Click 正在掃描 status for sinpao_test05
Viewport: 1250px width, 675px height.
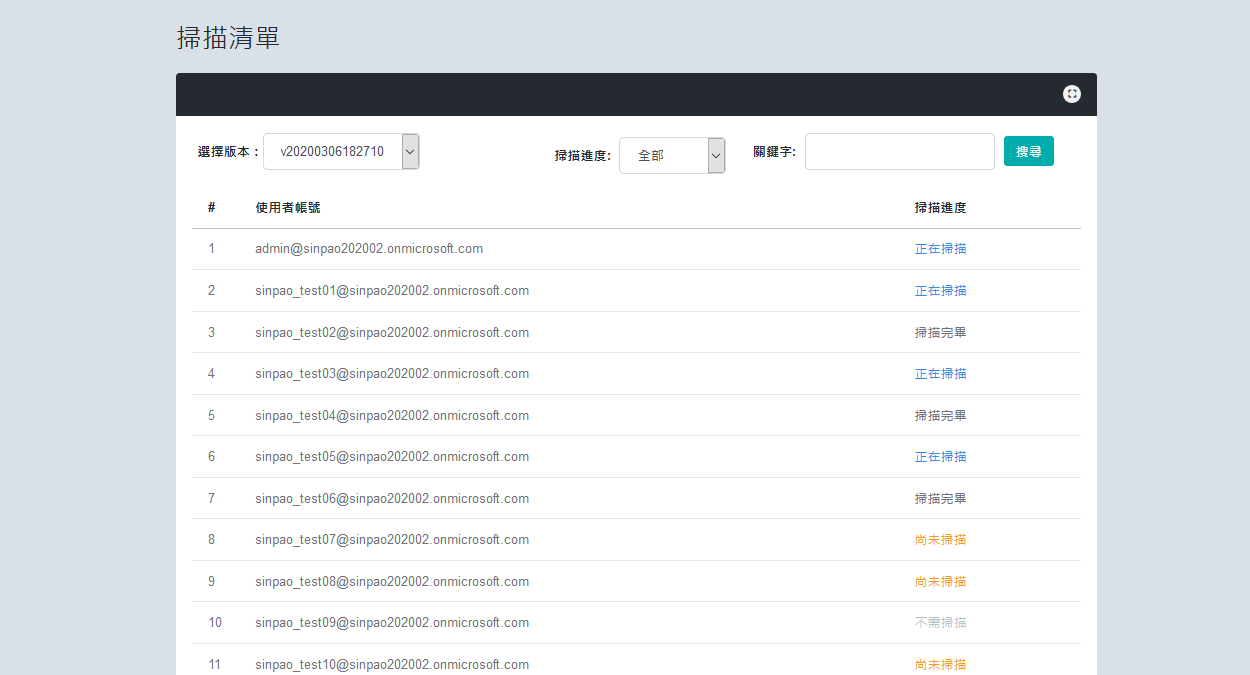pyautogui.click(x=940, y=457)
